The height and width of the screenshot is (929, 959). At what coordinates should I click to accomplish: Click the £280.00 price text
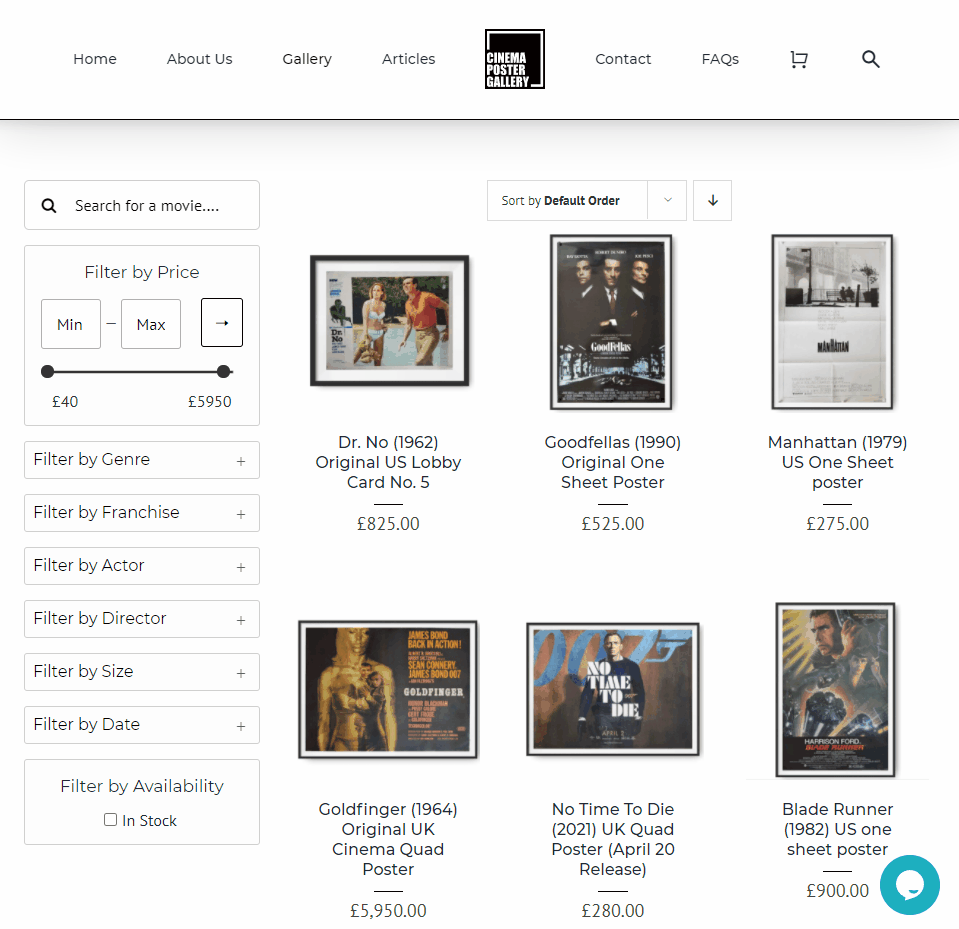pos(613,911)
